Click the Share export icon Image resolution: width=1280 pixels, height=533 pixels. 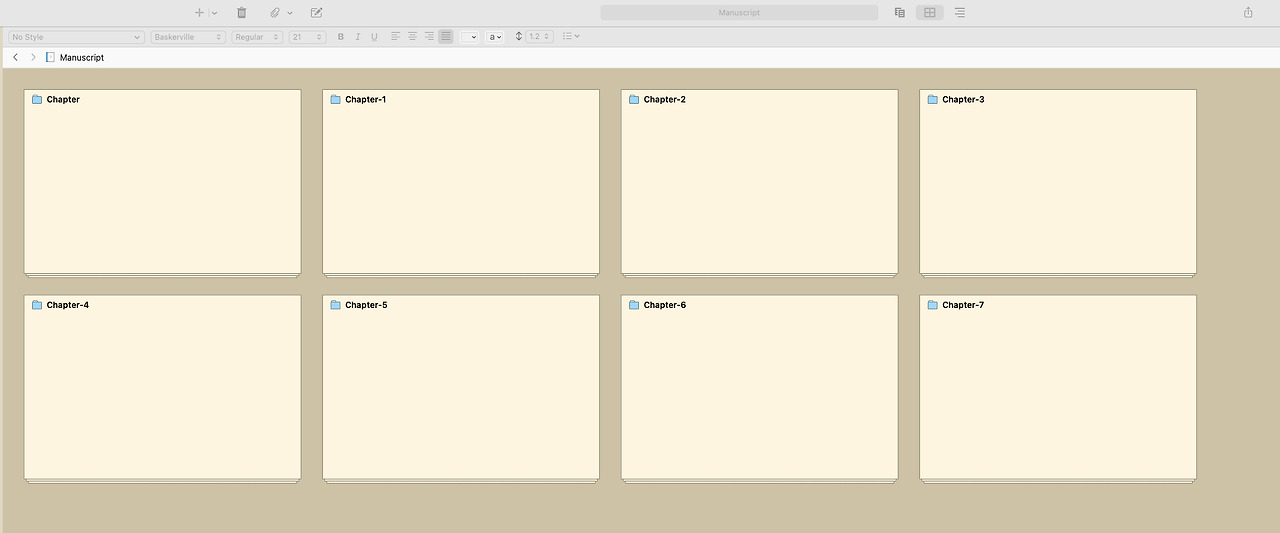point(1248,13)
